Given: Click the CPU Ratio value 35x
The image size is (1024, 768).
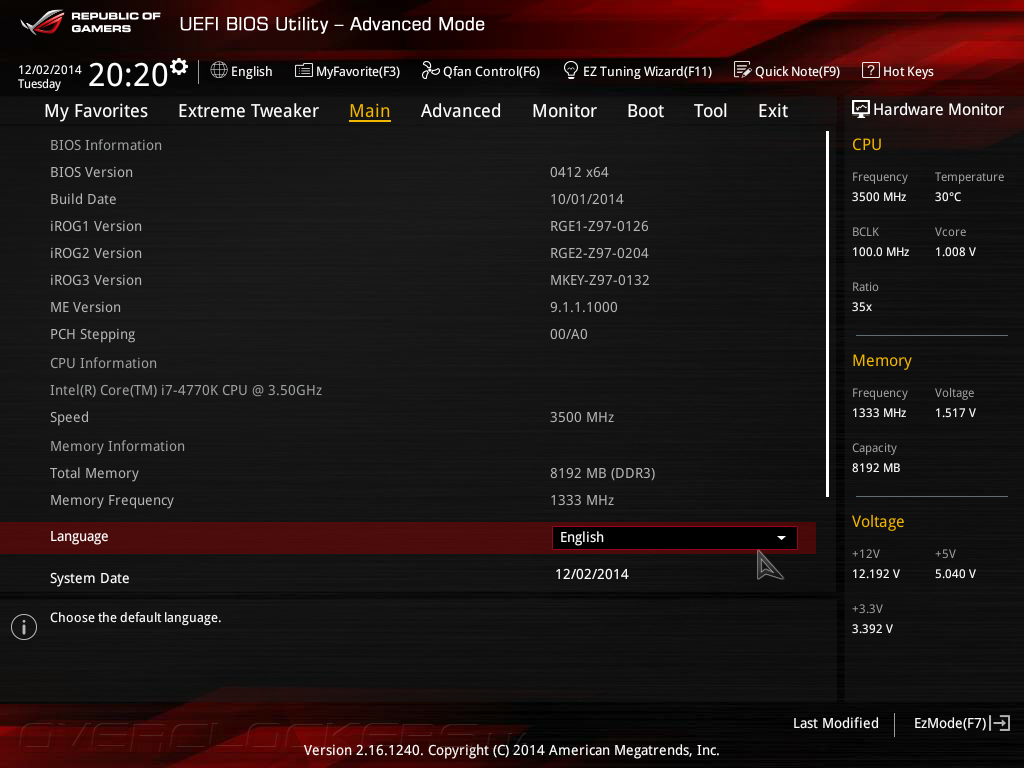Looking at the screenshot, I should pyautogui.click(x=861, y=306).
